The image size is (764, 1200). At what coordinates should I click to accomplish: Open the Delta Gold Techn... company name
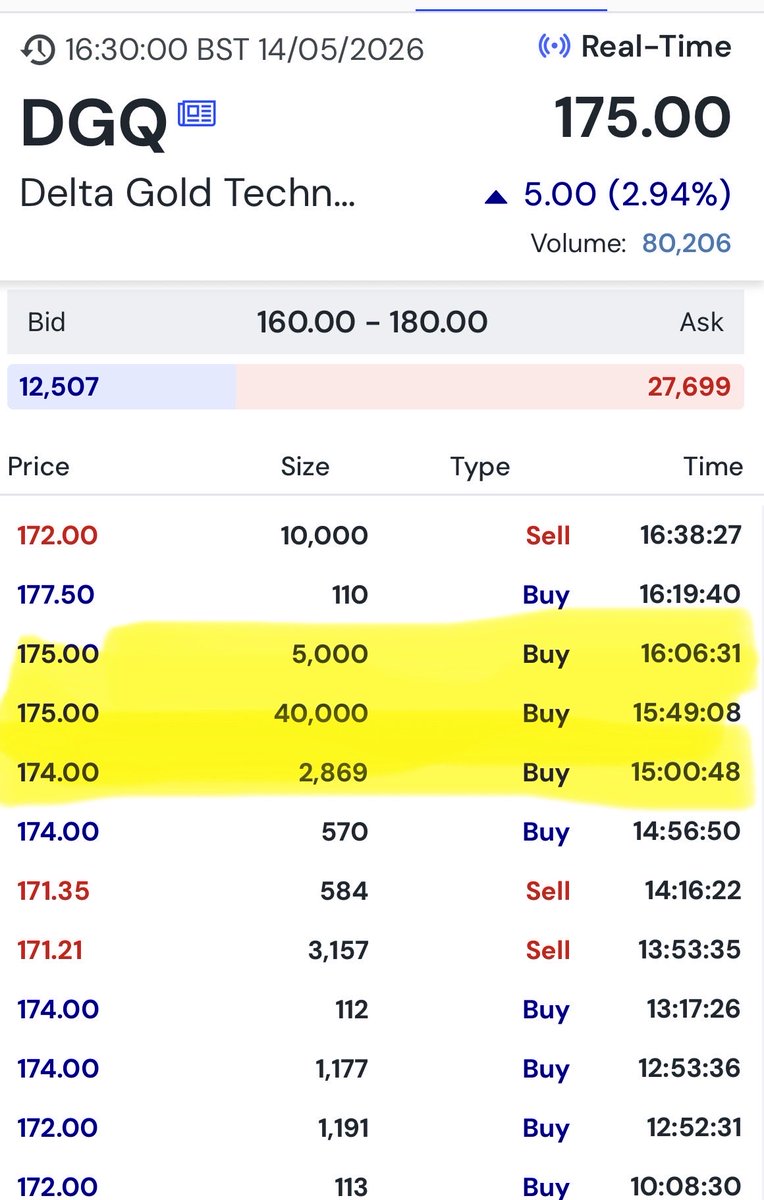188,193
